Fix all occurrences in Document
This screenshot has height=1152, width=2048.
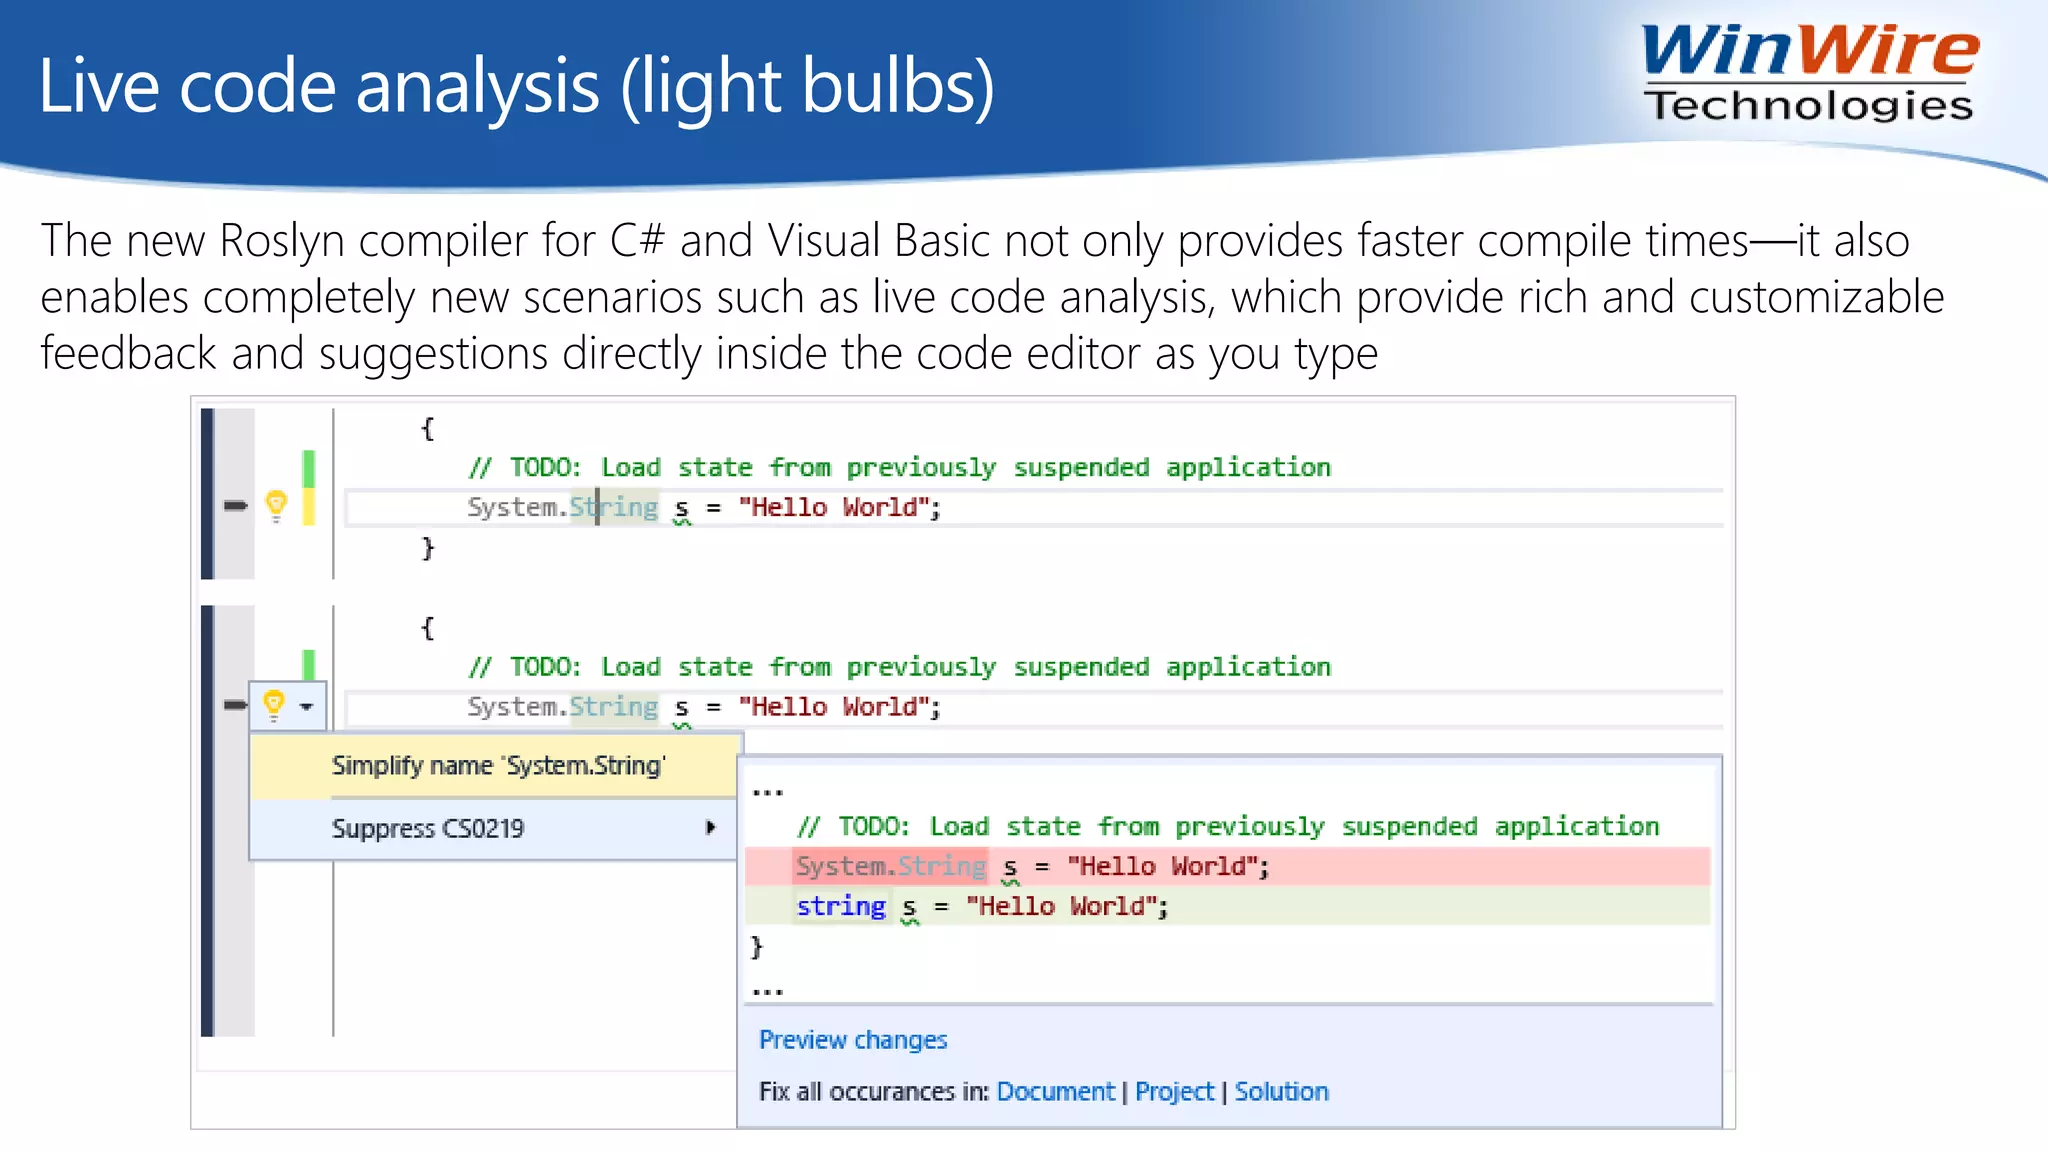click(1055, 1091)
